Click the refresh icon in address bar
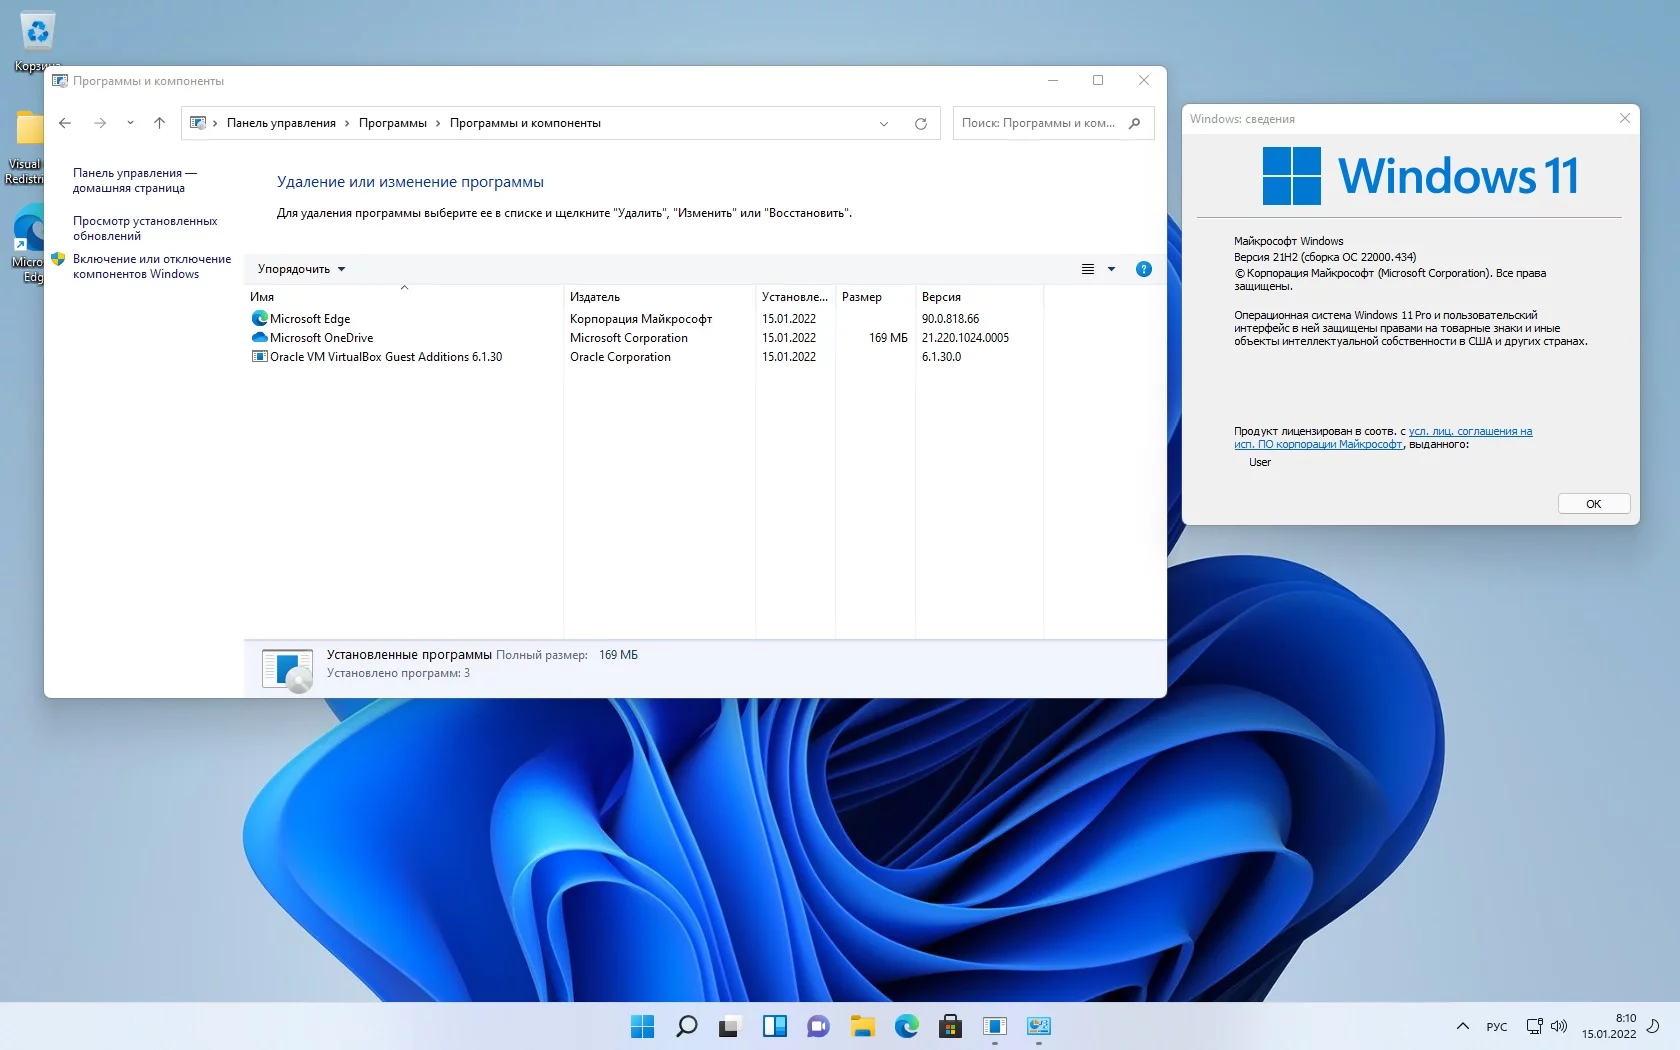Screen dimensions: 1680x1050 [x=920, y=124]
